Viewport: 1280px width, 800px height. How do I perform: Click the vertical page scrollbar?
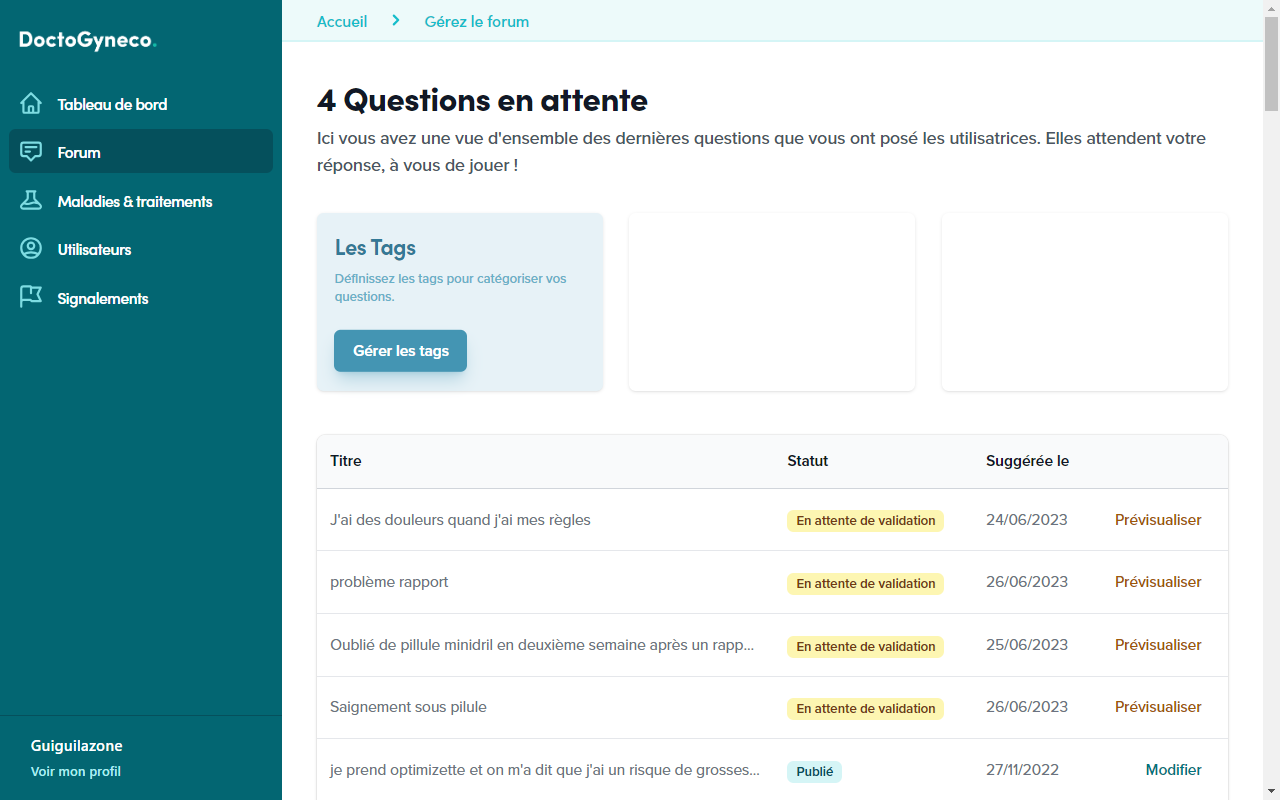pos(1271,60)
